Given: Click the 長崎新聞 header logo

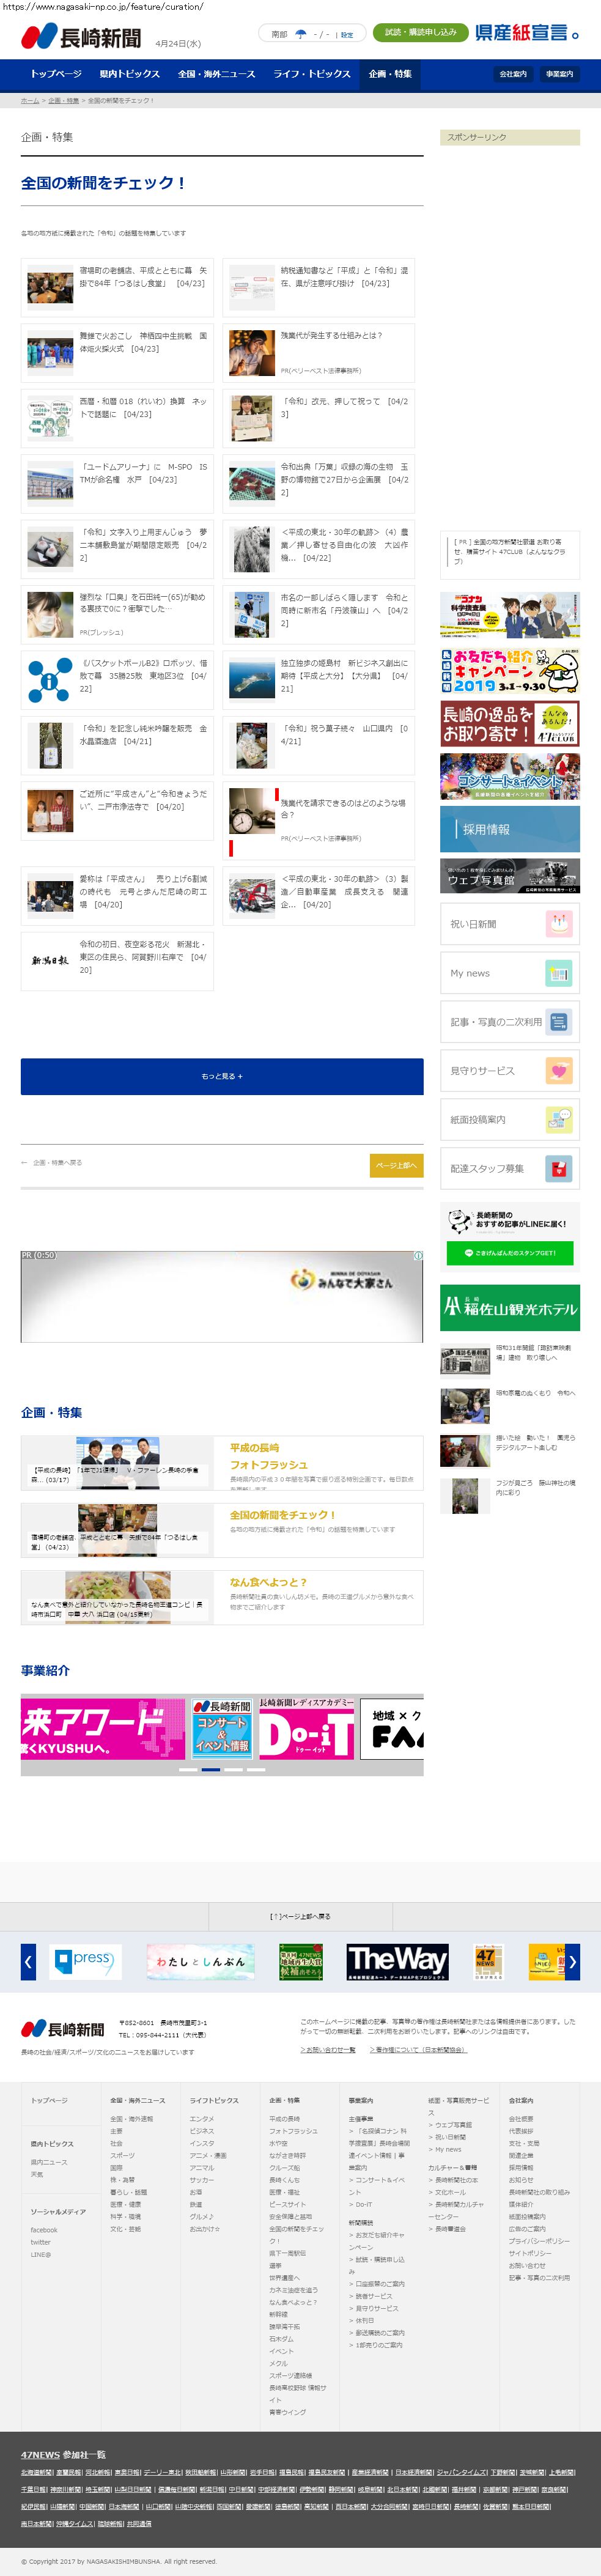Looking at the screenshot, I should click(x=81, y=37).
